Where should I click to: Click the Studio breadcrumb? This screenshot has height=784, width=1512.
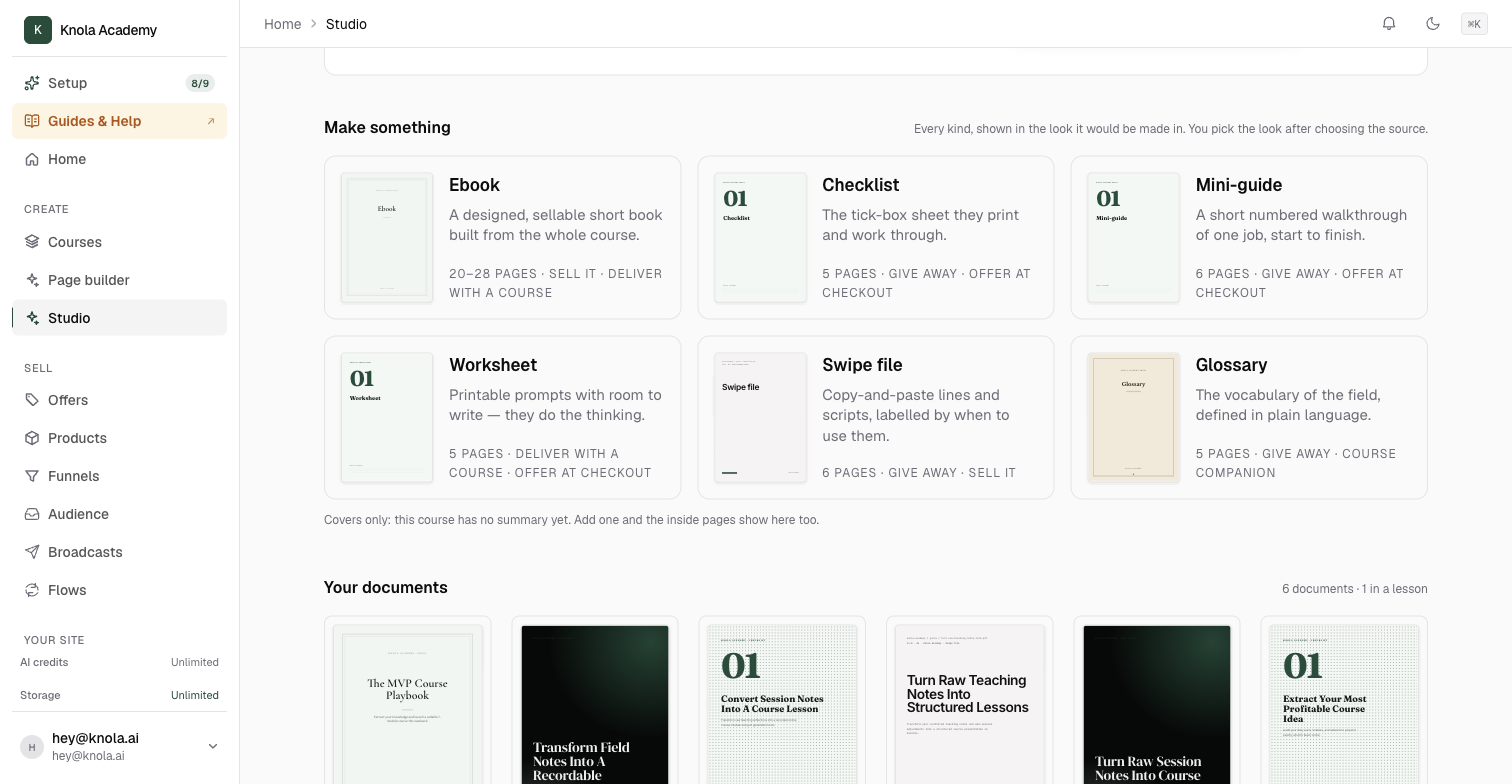coord(346,24)
